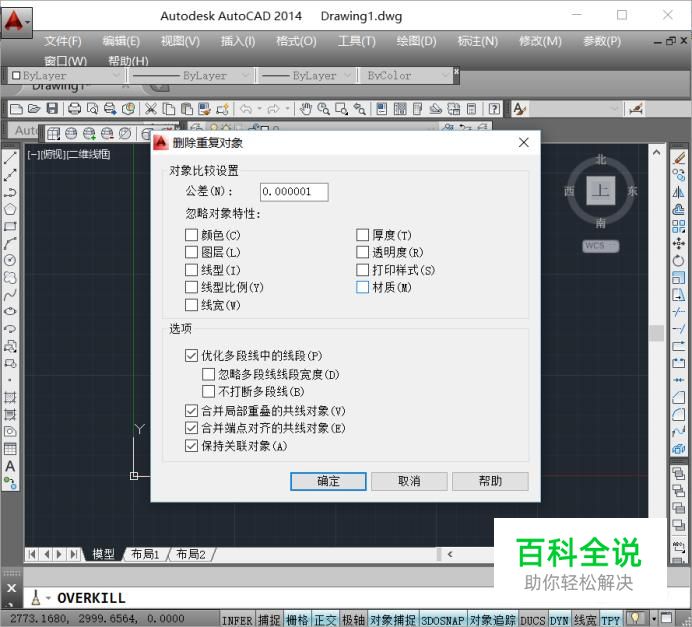The width and height of the screenshot is (692, 627).
Task: Check the 厚度(T) checkbox
Action: point(362,235)
